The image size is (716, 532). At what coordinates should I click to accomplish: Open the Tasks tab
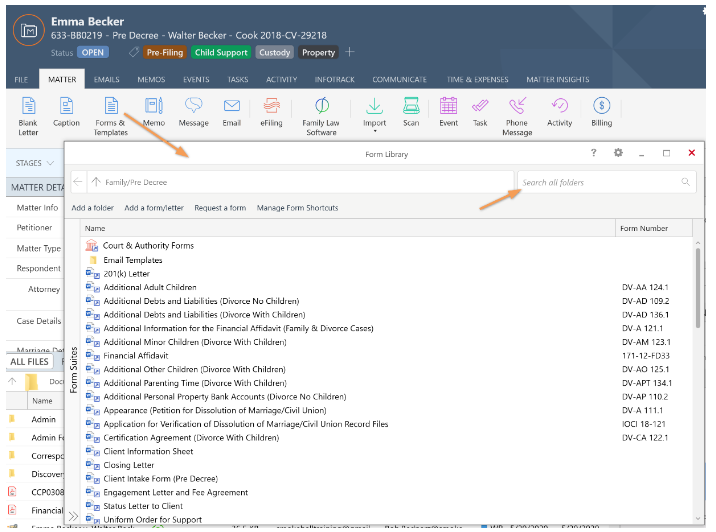238,79
